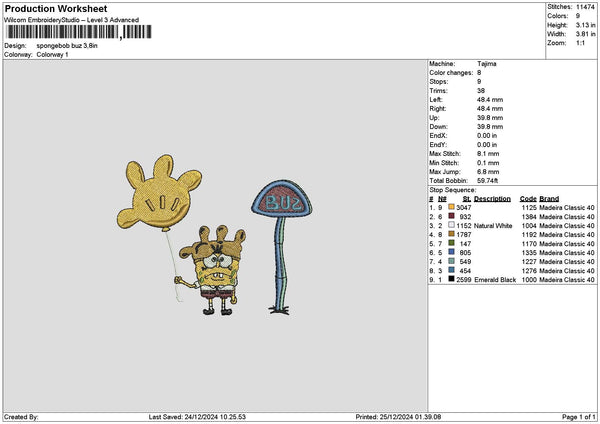Click the 'St.' column header

pyautogui.click(x=466, y=199)
